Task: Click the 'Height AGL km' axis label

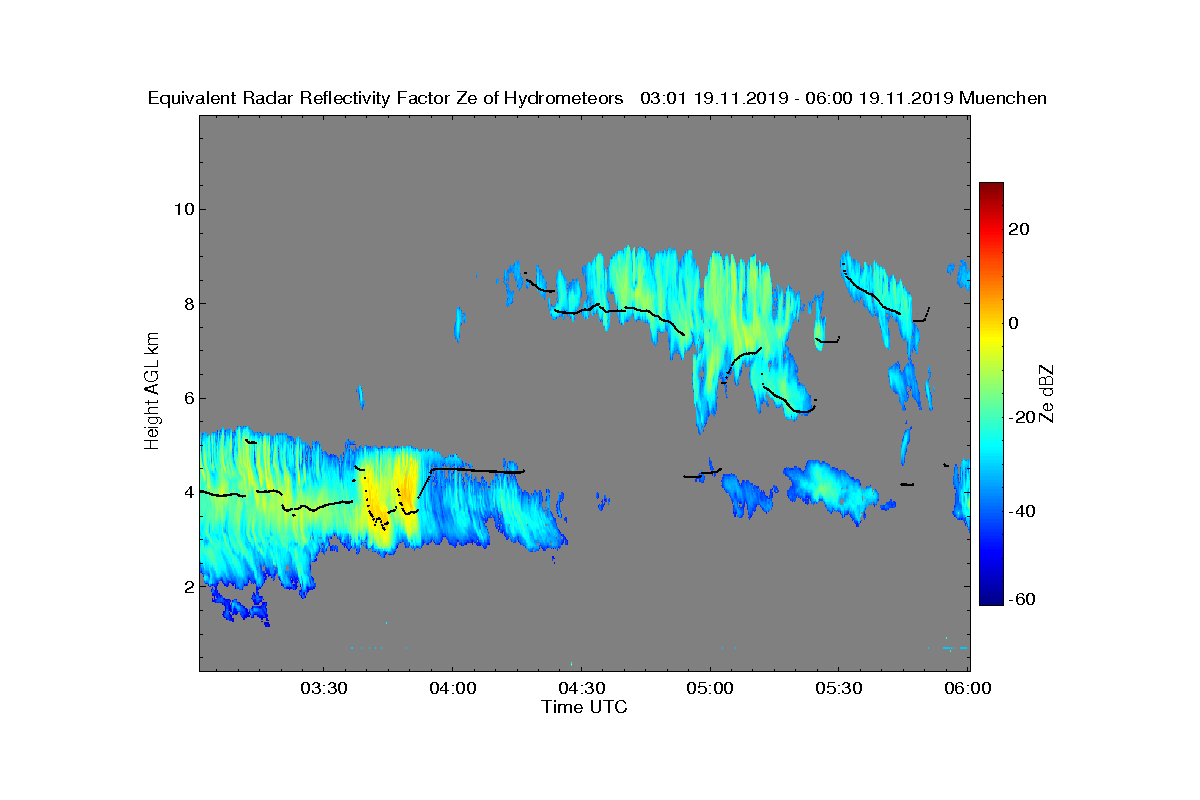Action: (152, 391)
